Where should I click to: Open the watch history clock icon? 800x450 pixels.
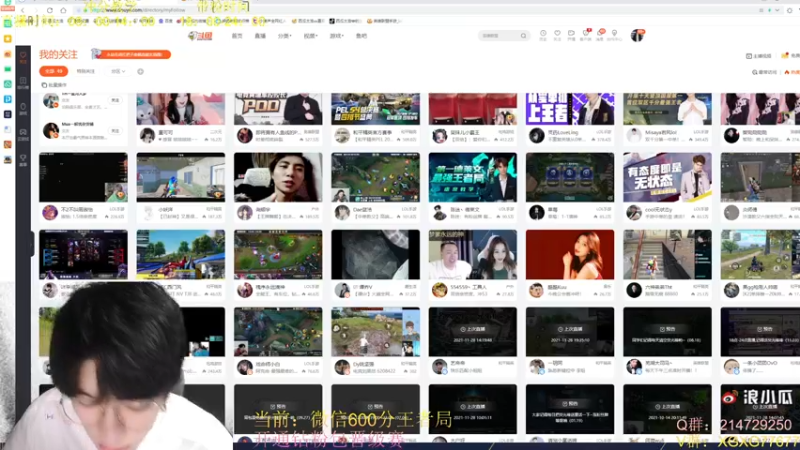[x=543, y=35]
